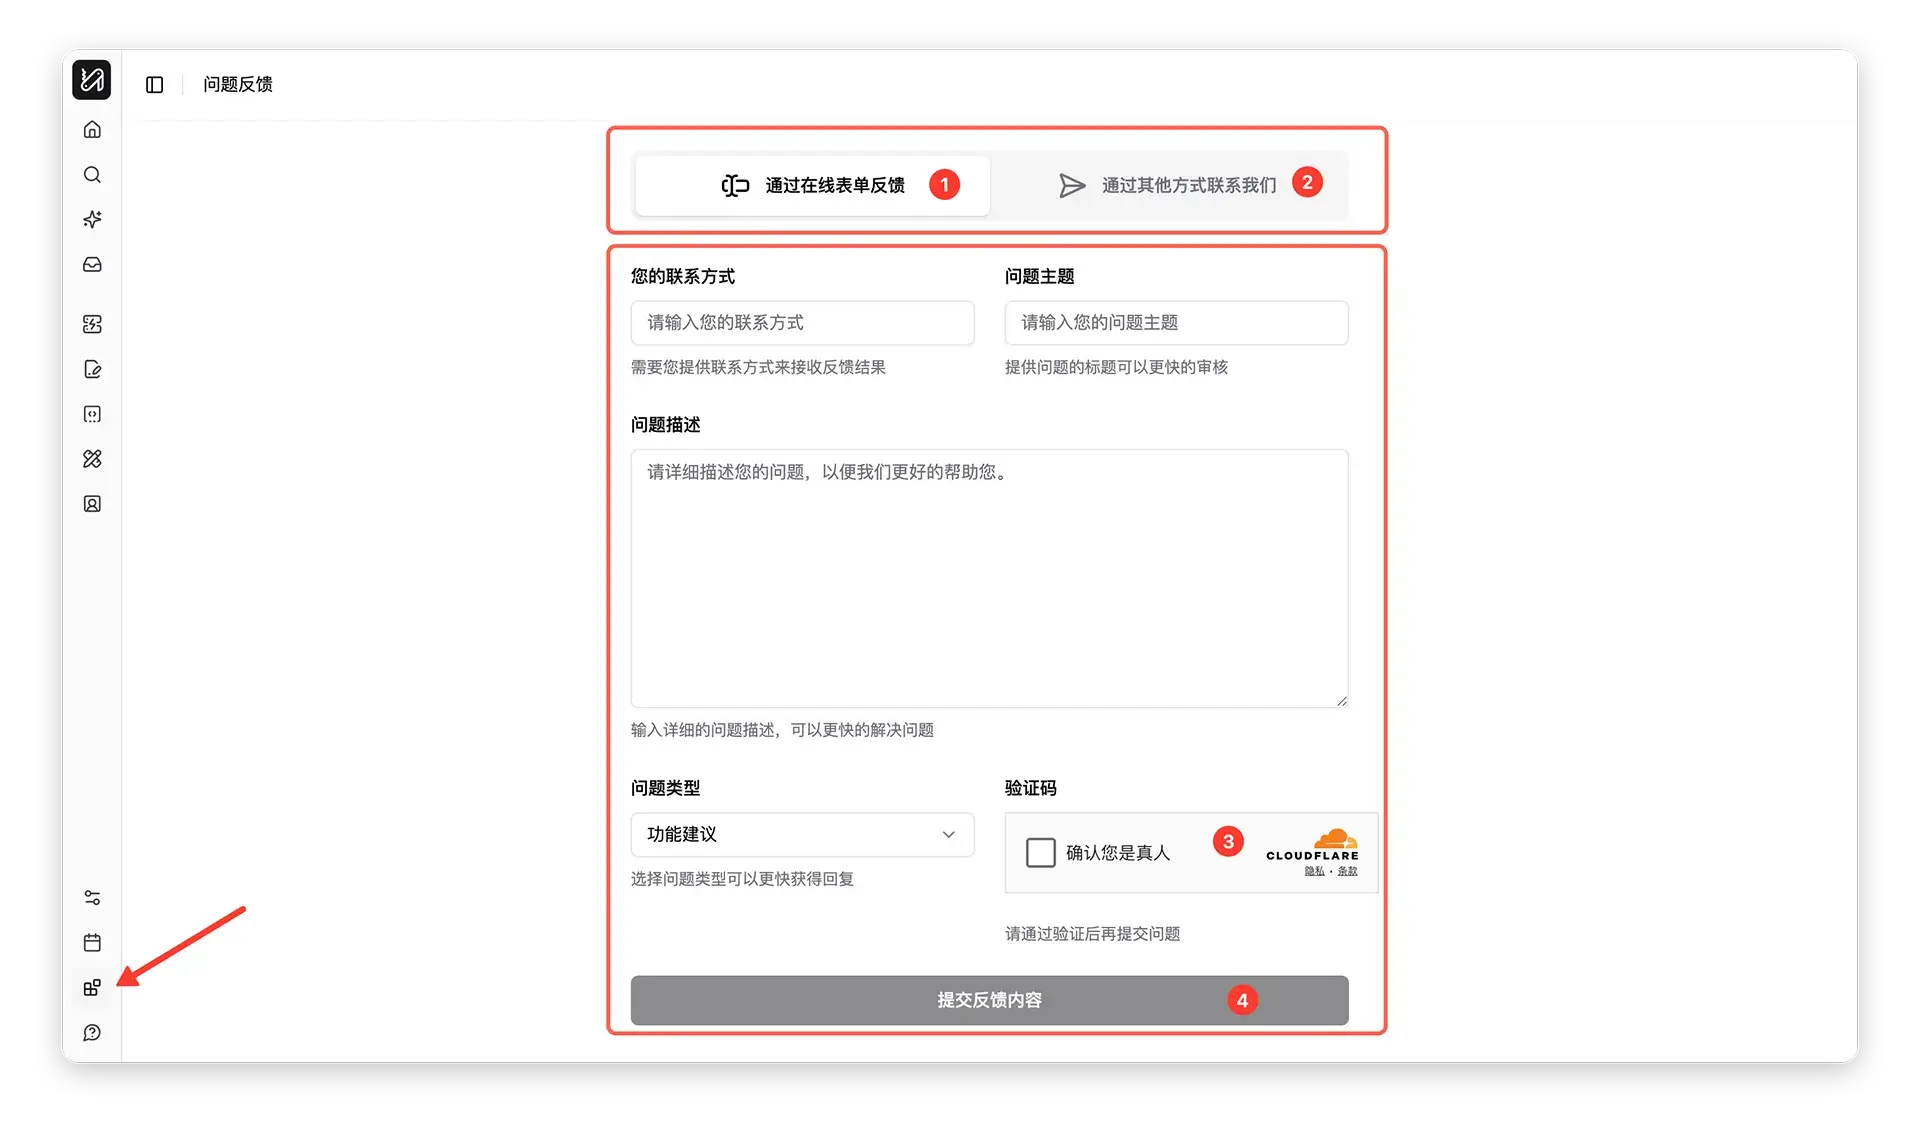Click into the 问题描述 text area
The height and width of the screenshot is (1137, 1920).
989,578
